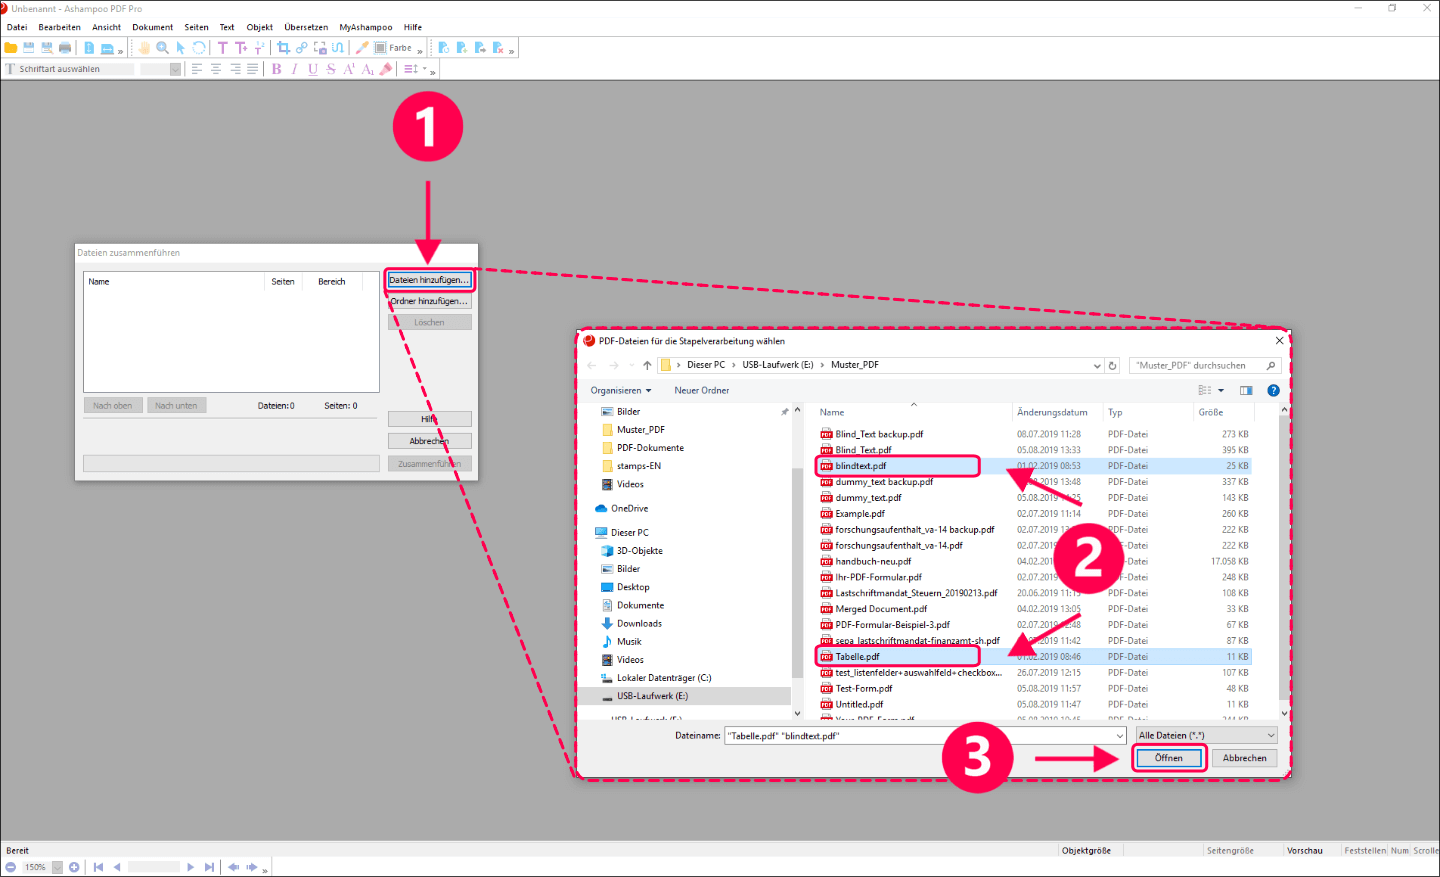The height and width of the screenshot is (877, 1440).
Task: Select the text tool T icon
Action: 222,48
